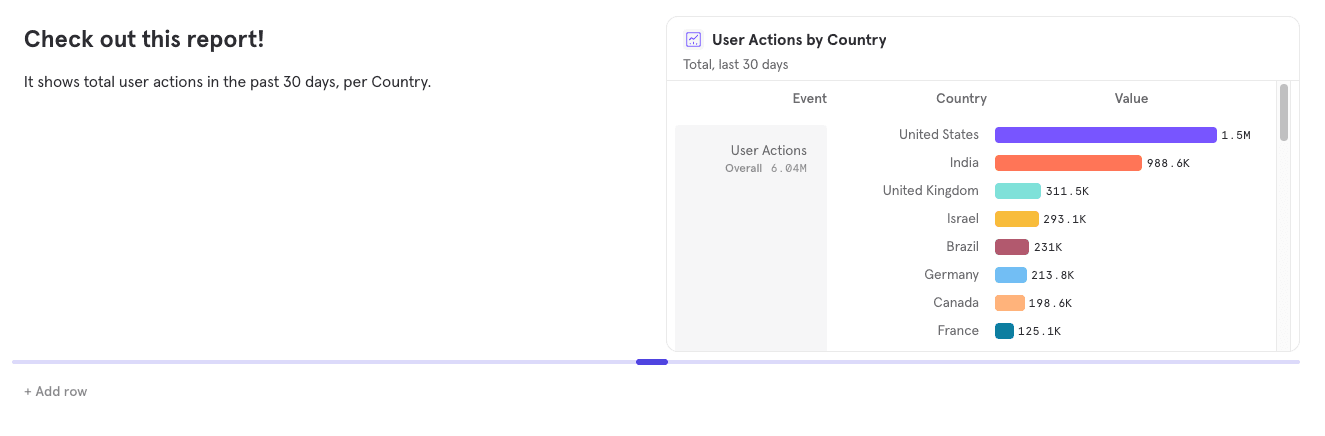Select the Germany light blue bar
The image size is (1325, 436).
1010,275
